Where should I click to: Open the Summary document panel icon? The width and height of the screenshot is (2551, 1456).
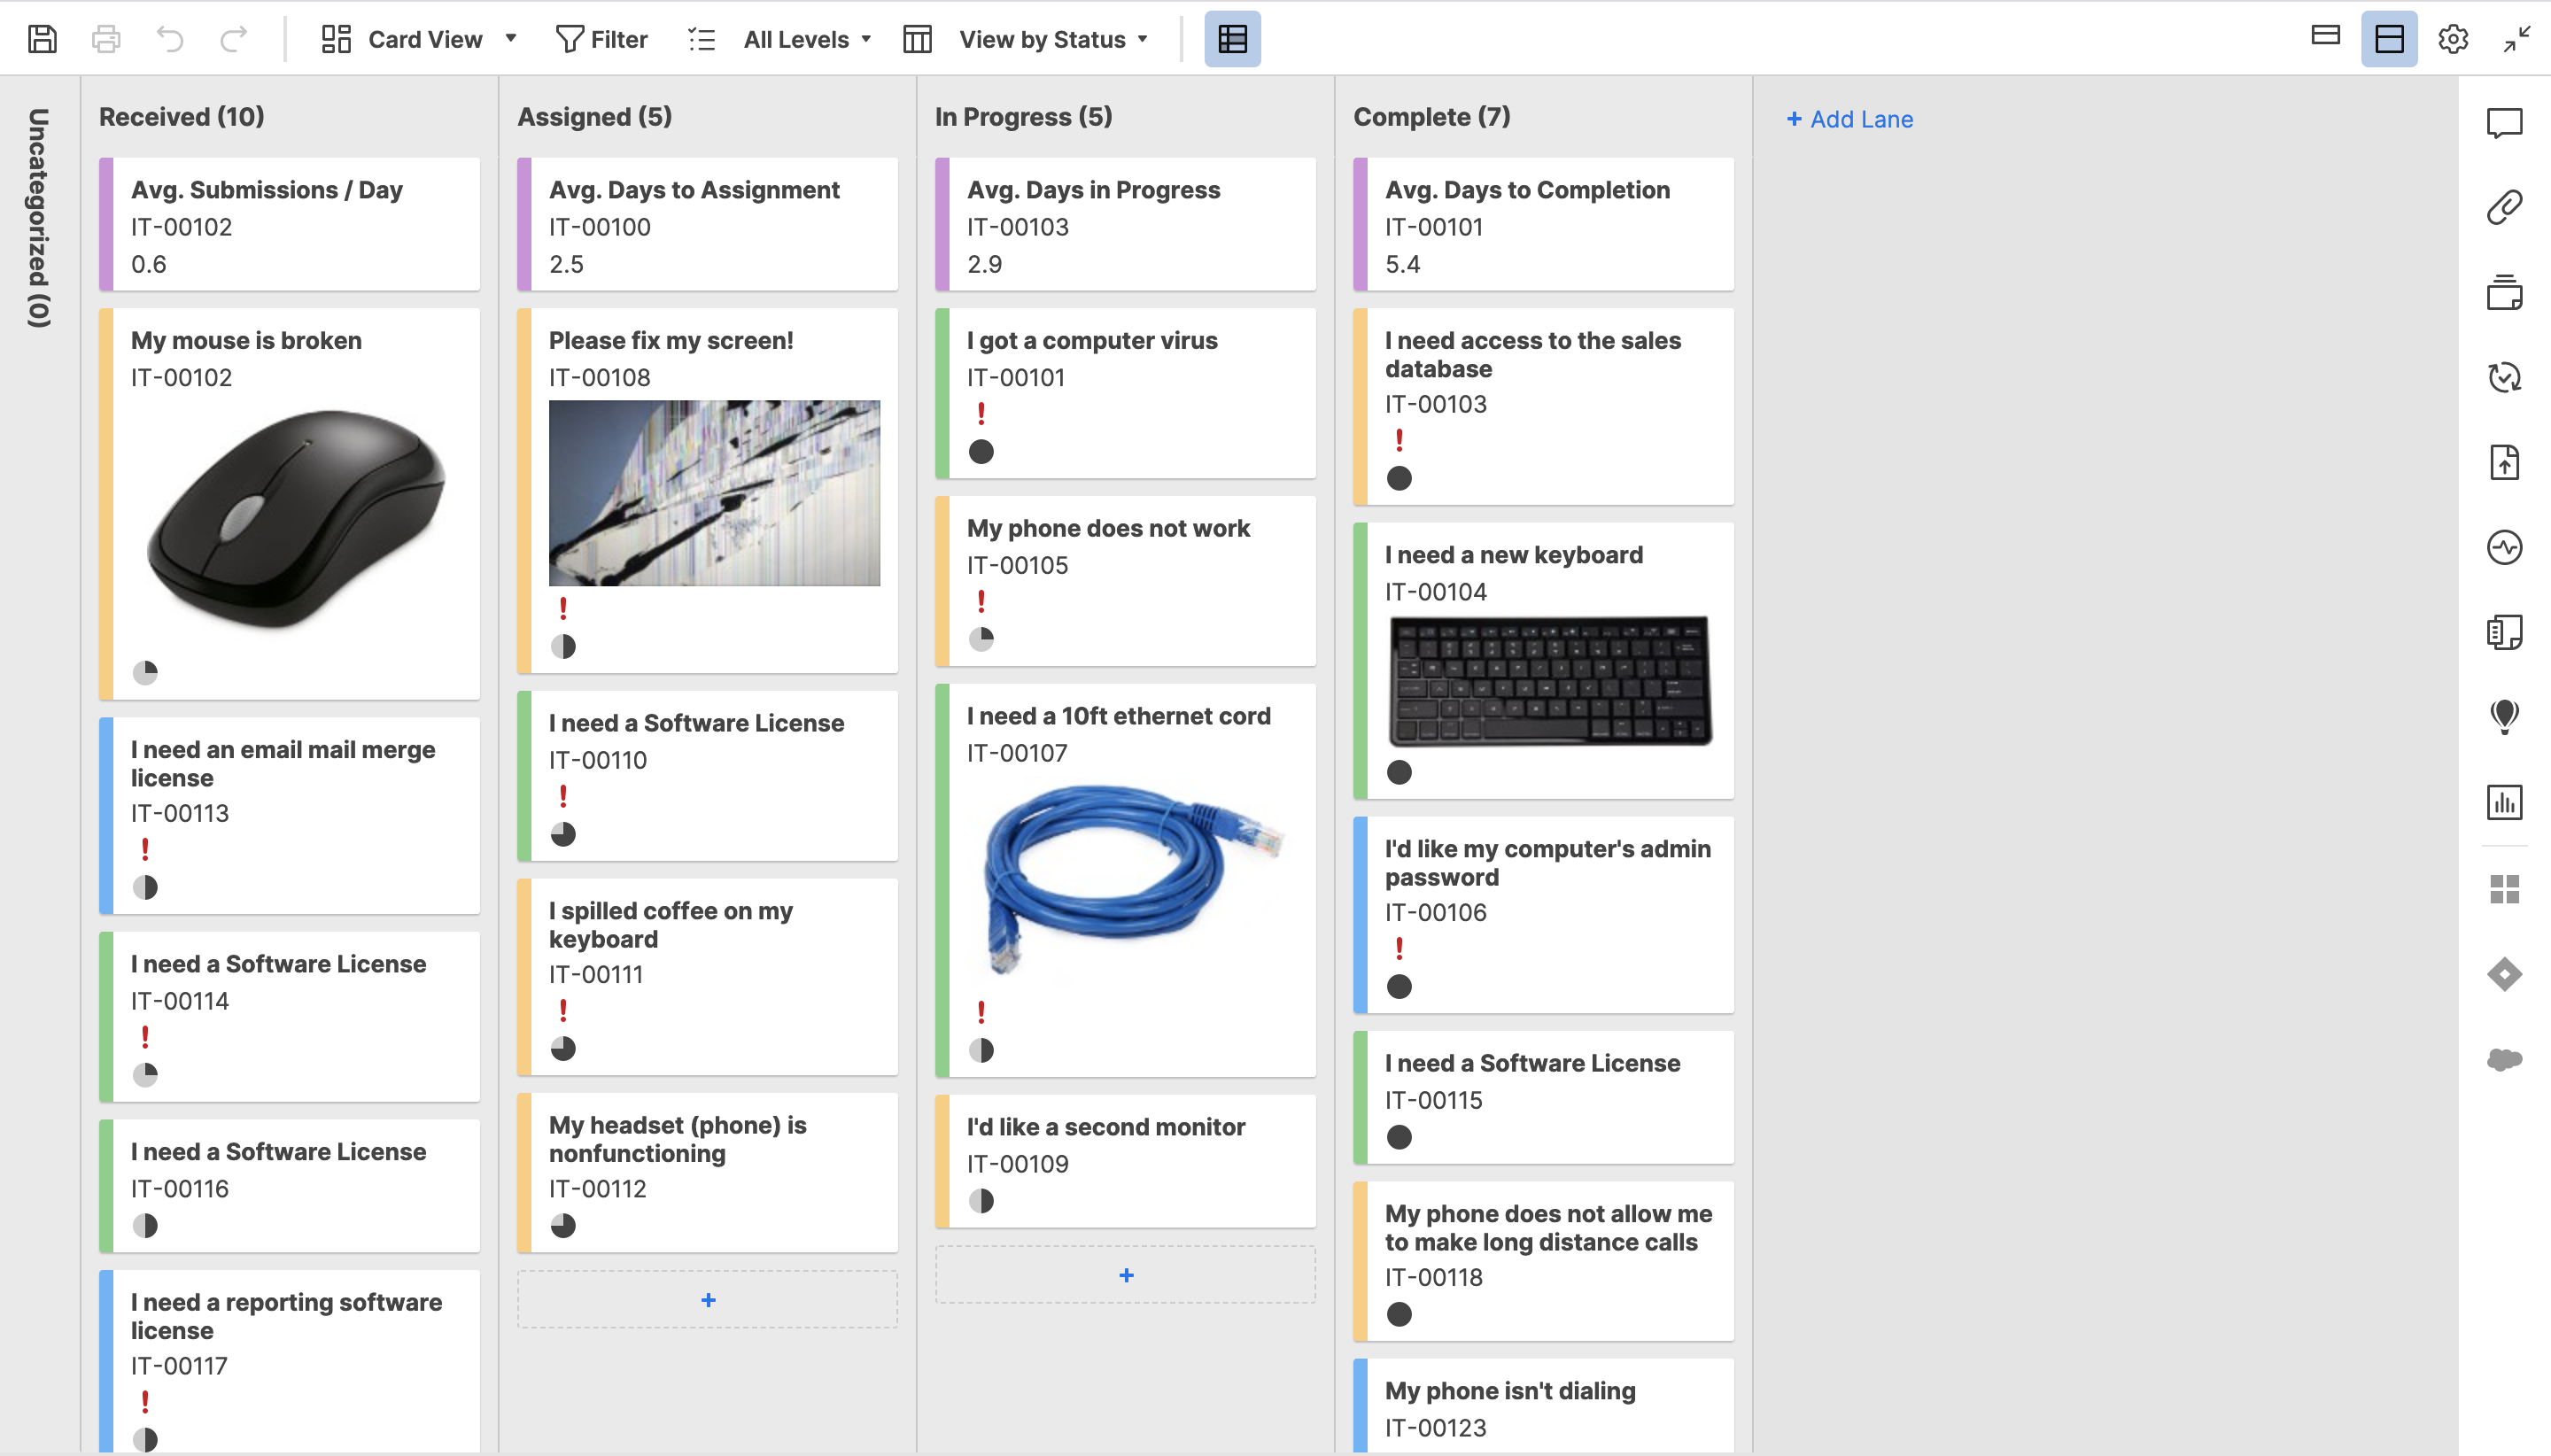click(2504, 632)
